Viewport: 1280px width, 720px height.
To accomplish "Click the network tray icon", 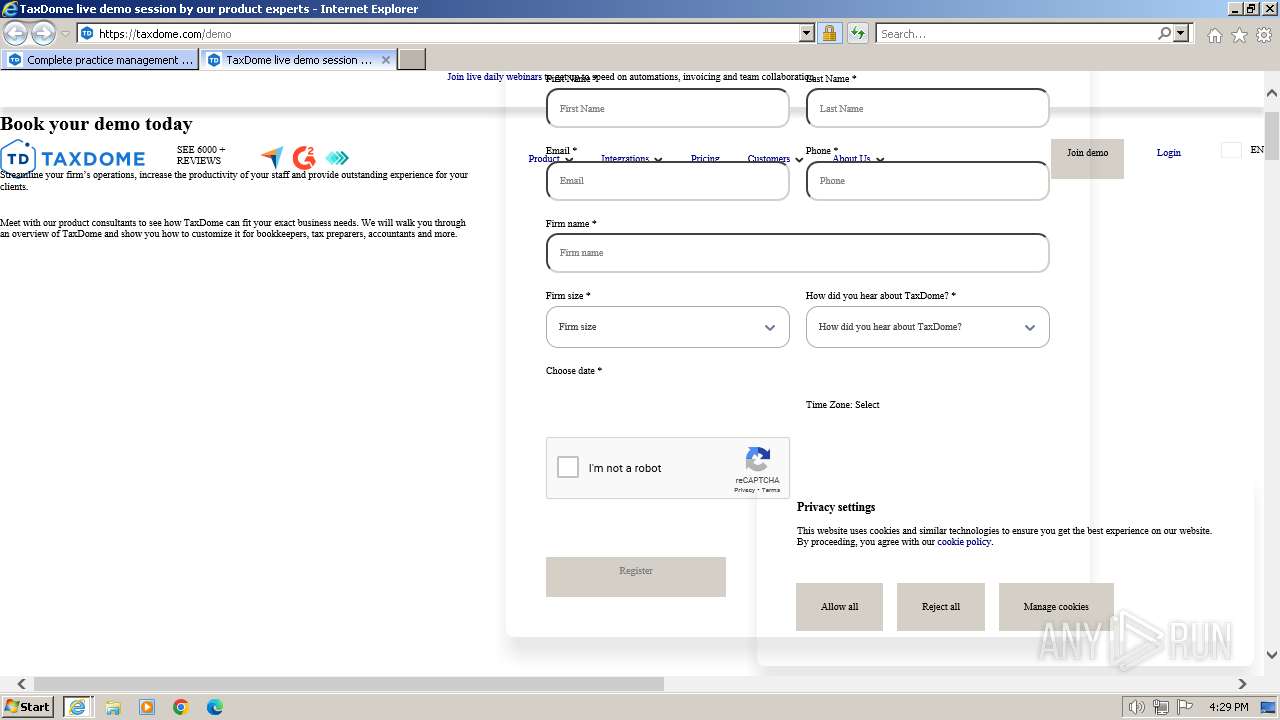I will (1161, 707).
